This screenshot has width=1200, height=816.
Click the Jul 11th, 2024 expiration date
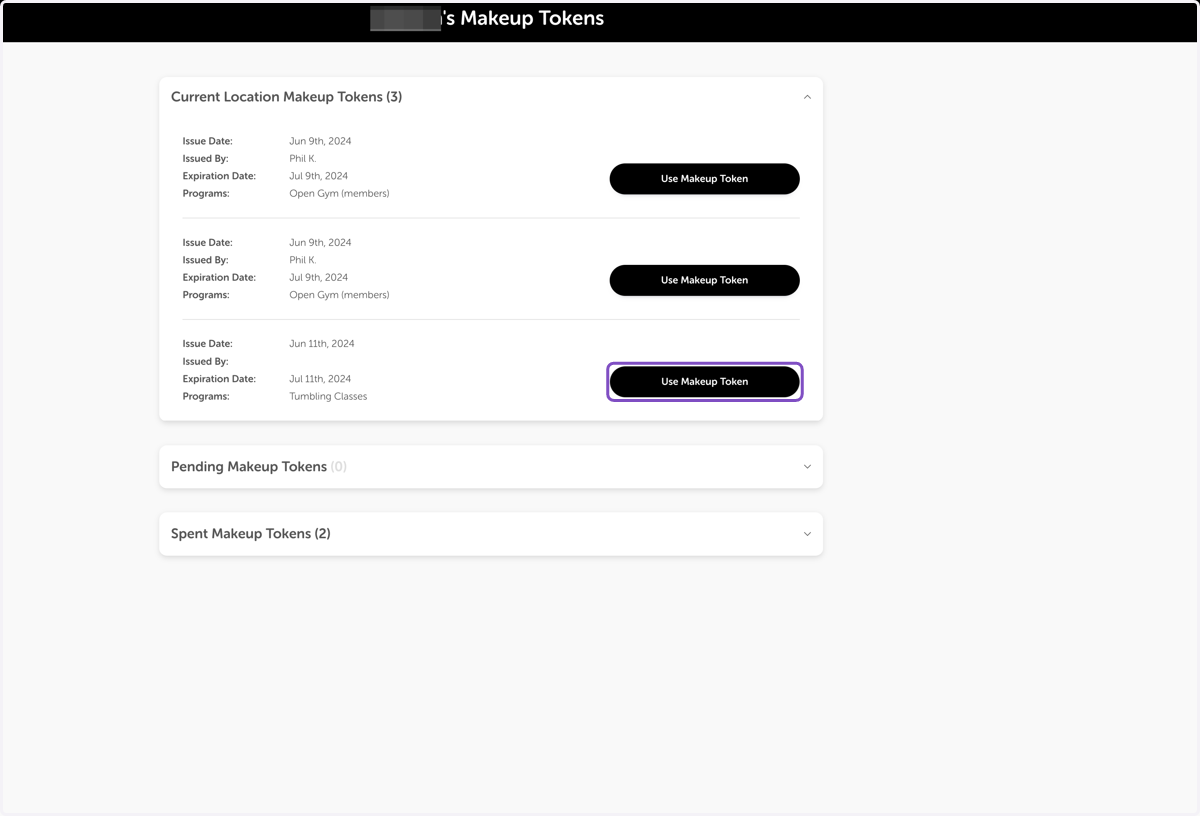pos(320,379)
